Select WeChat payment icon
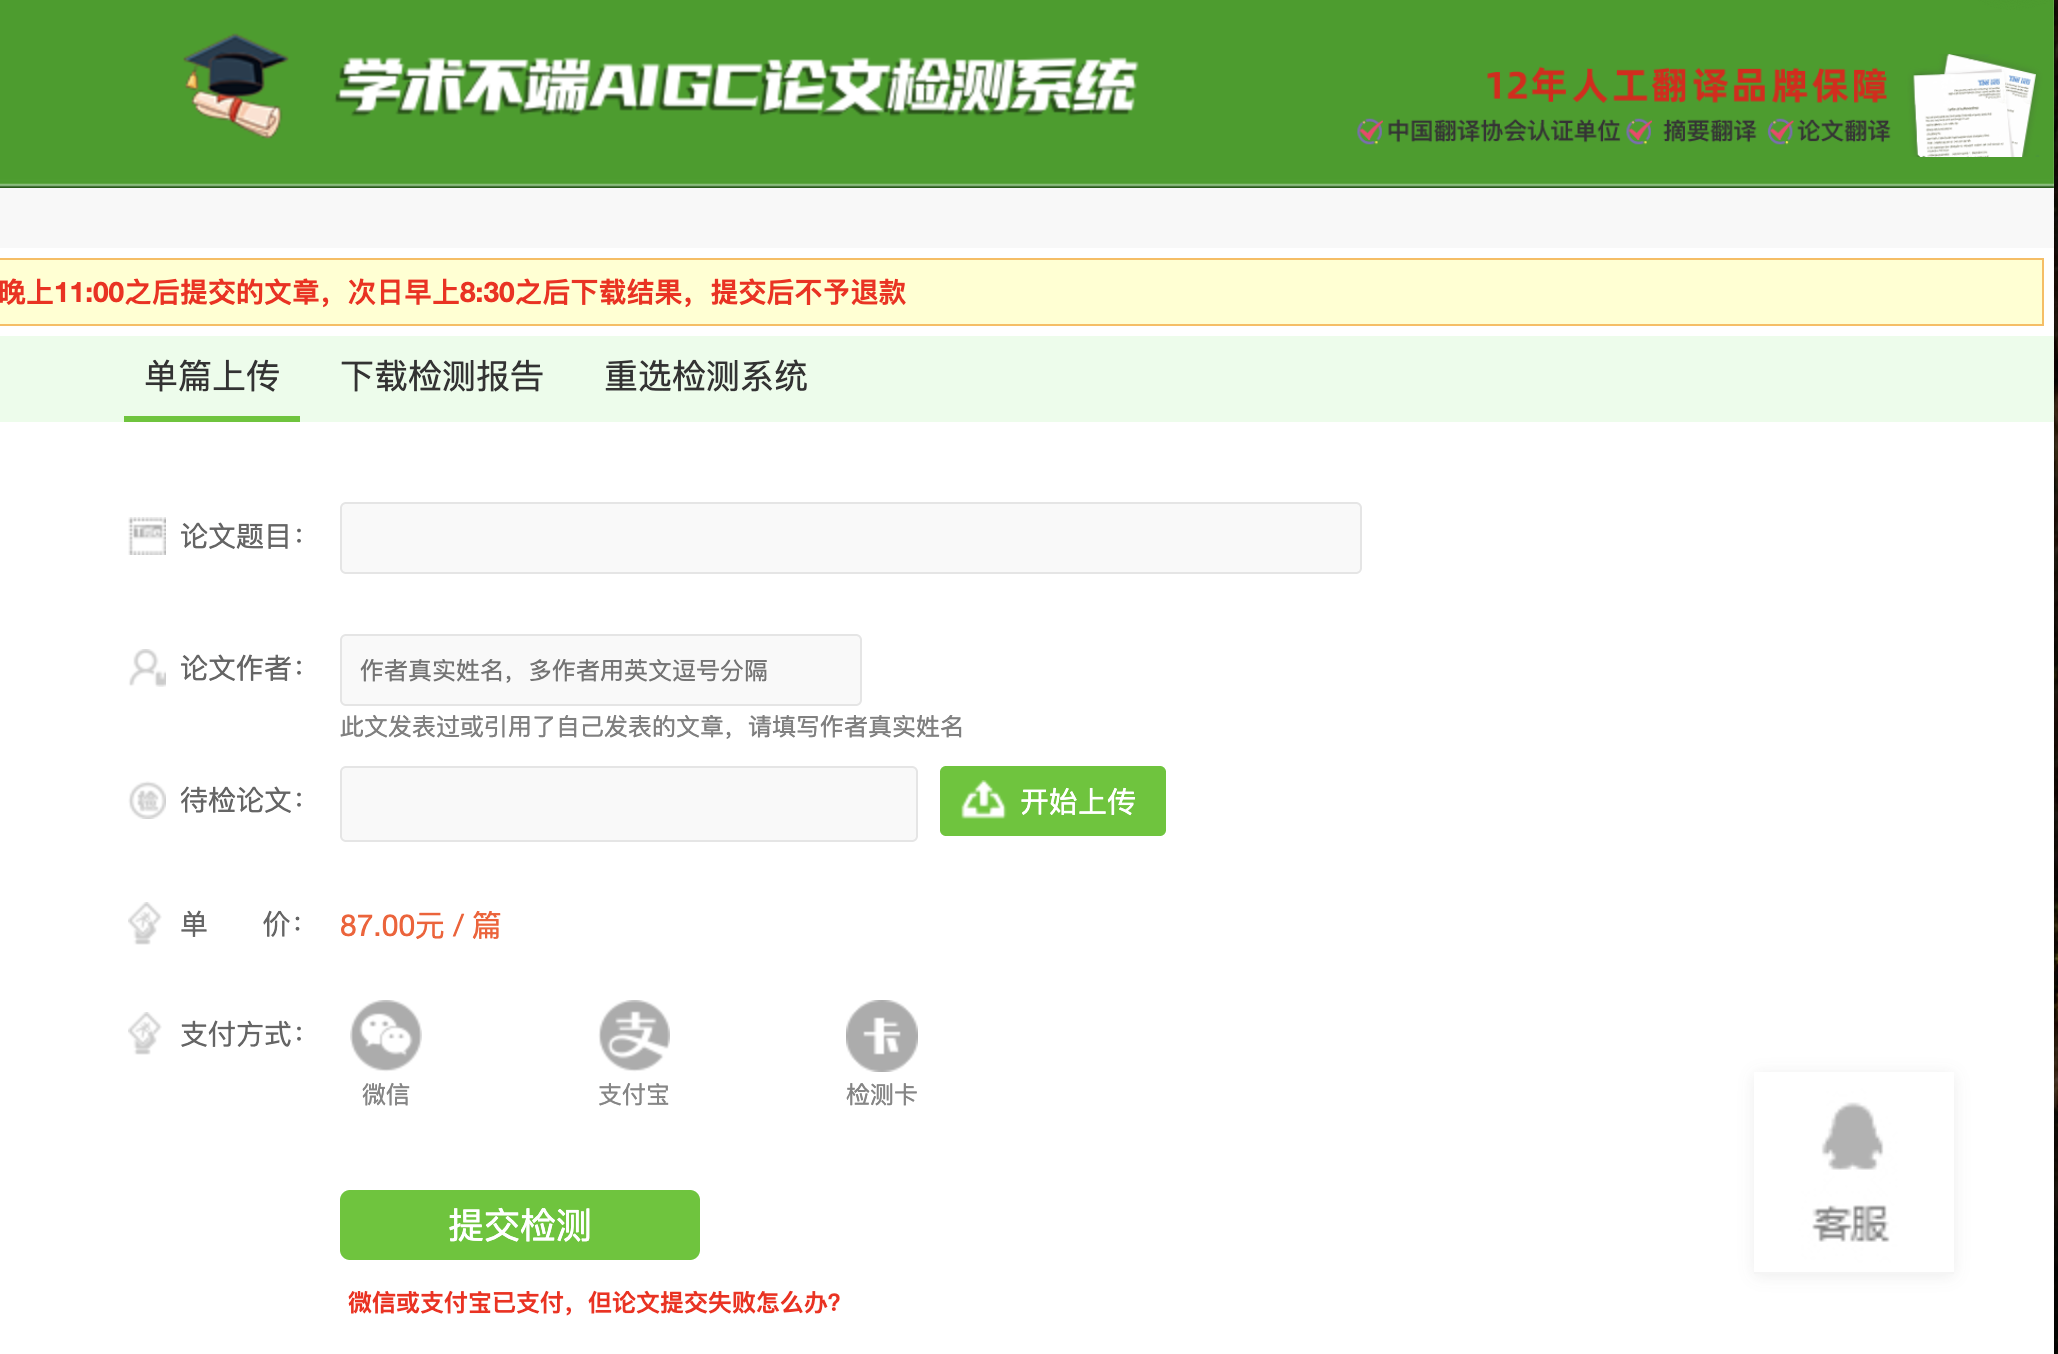 (x=386, y=1035)
